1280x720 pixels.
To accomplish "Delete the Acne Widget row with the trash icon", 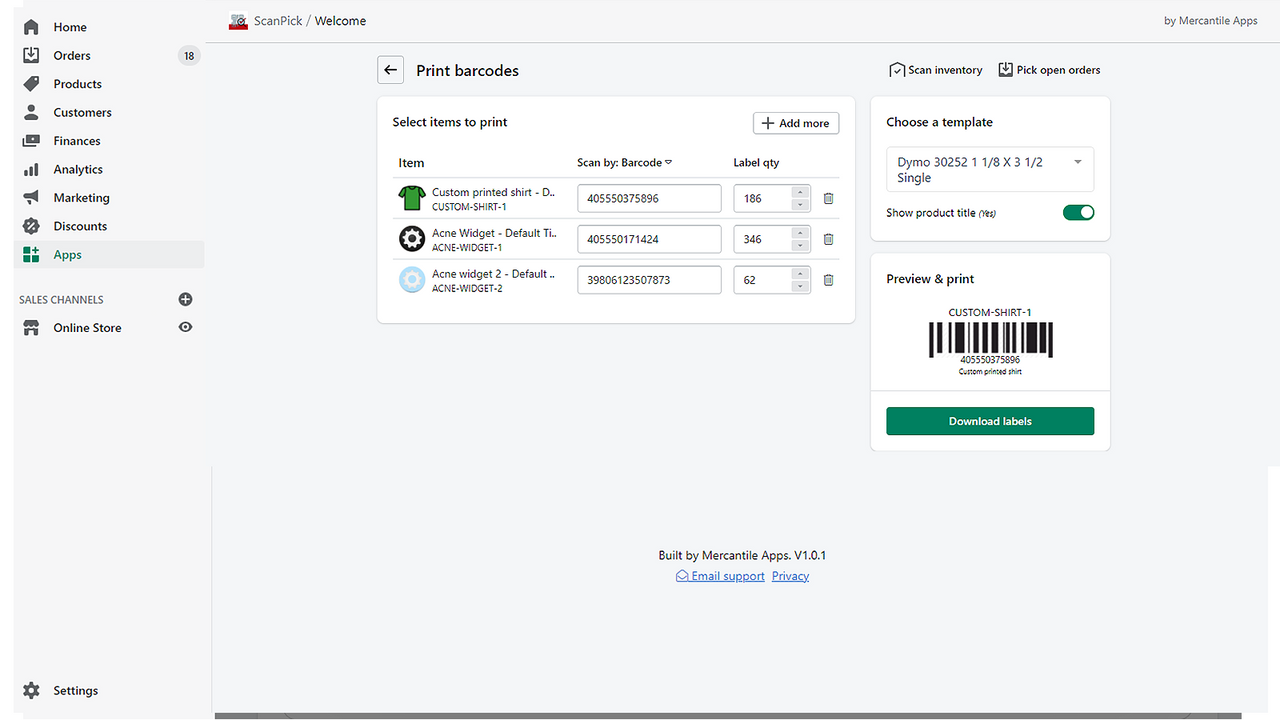I will (828, 239).
